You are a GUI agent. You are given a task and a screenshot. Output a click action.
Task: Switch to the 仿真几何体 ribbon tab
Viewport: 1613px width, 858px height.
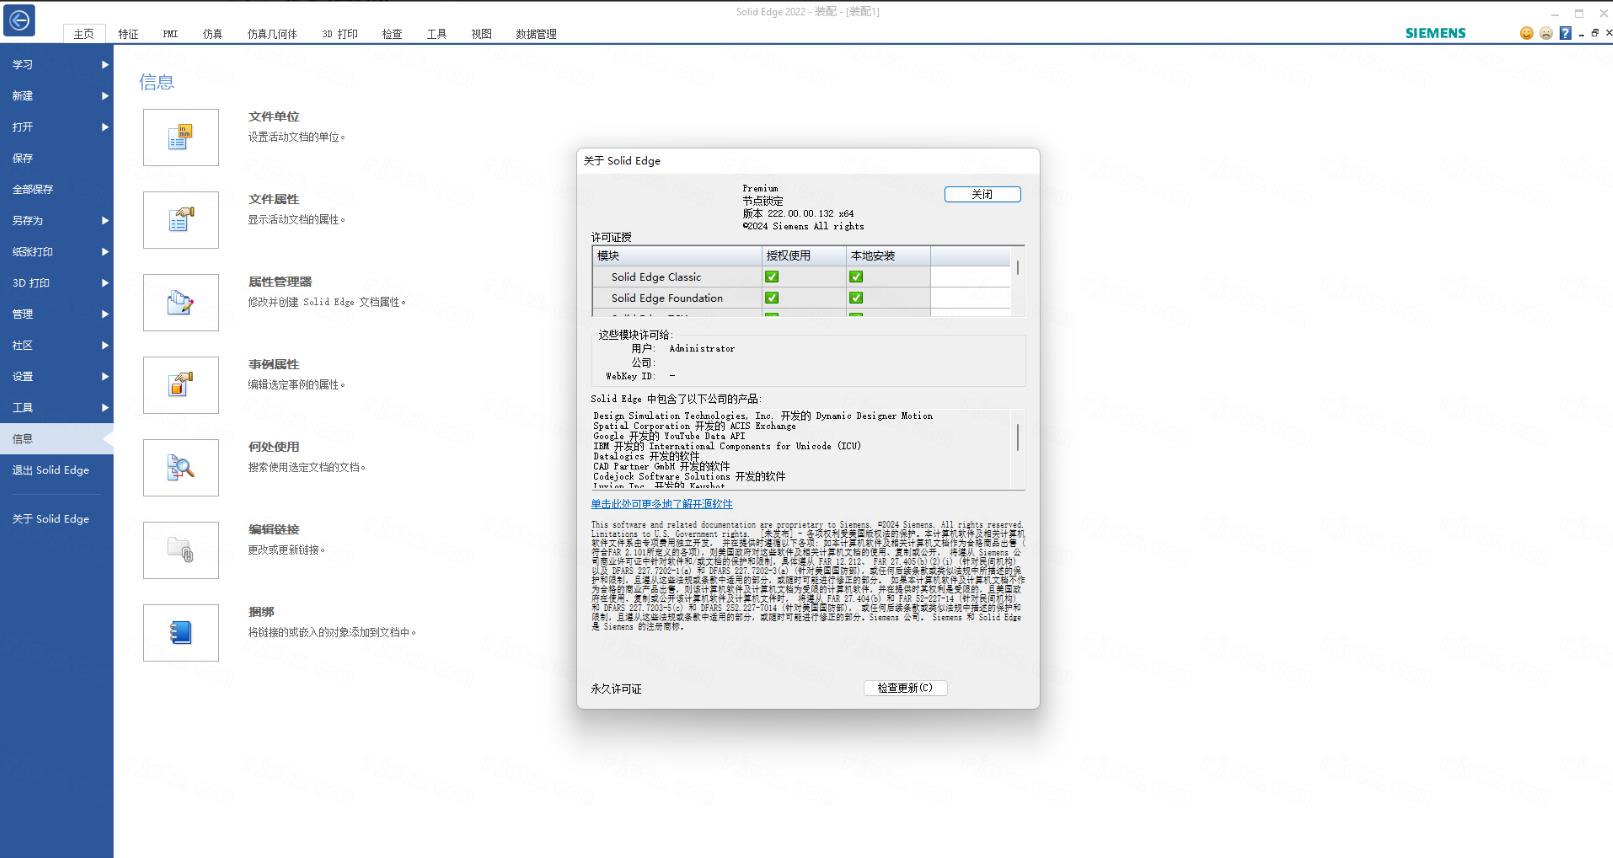point(272,34)
